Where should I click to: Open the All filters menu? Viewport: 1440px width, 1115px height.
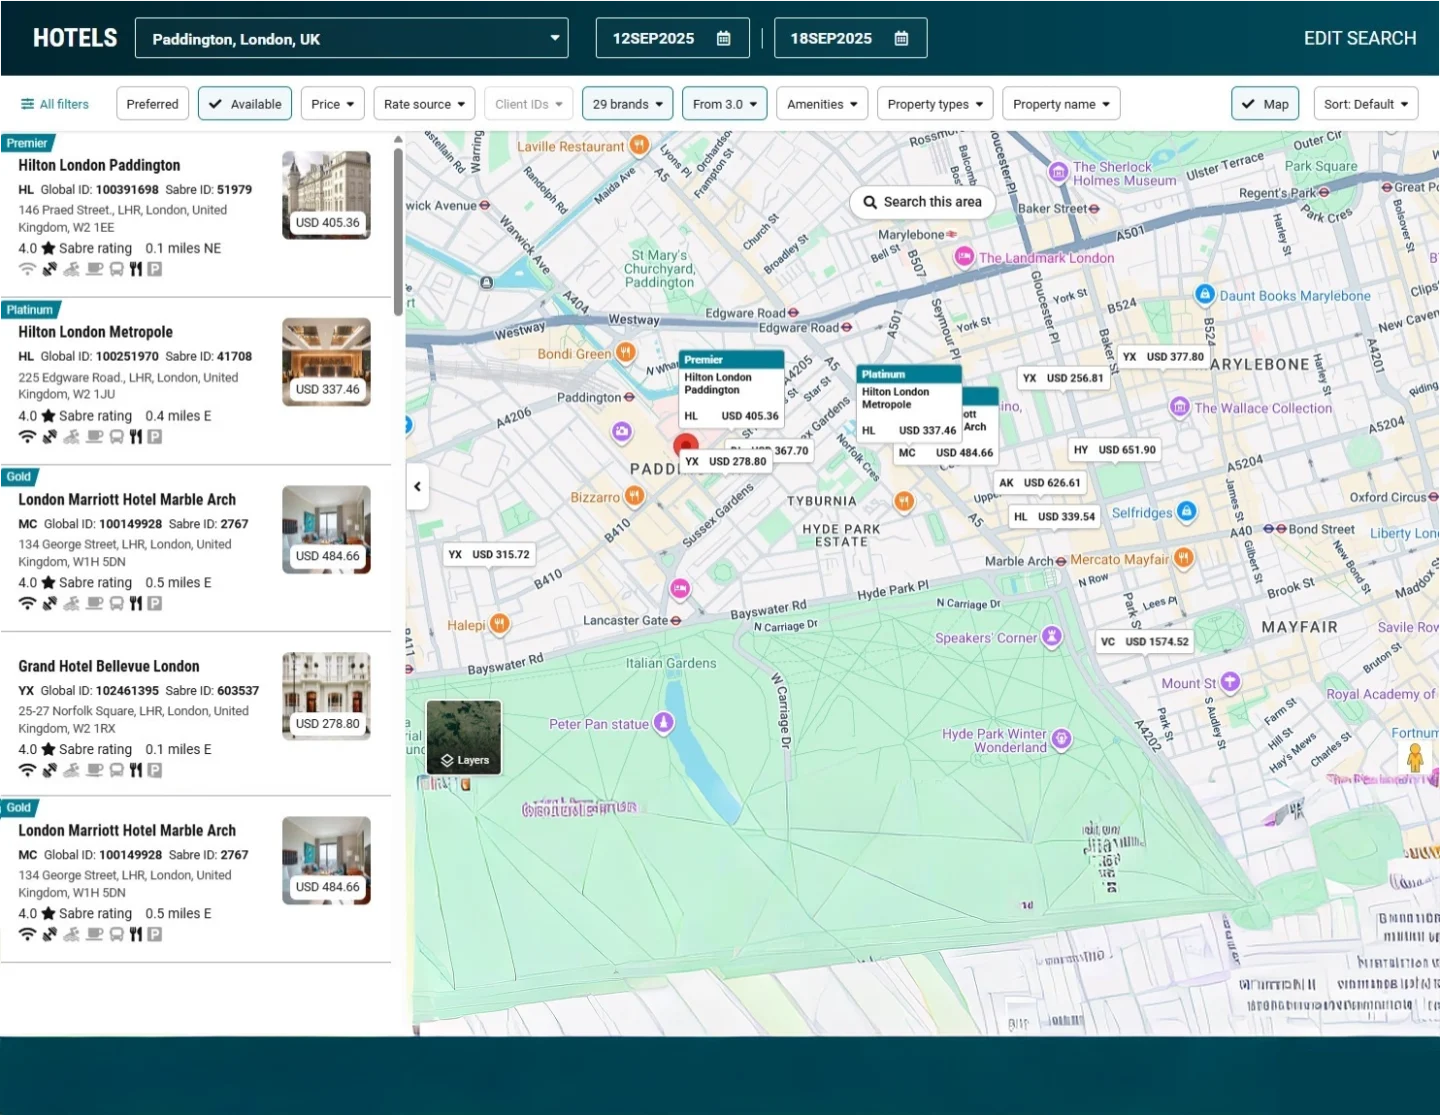click(x=54, y=103)
